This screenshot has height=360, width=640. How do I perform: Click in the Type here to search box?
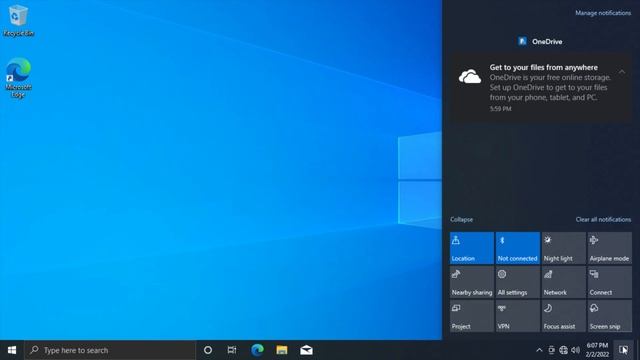tap(110, 350)
